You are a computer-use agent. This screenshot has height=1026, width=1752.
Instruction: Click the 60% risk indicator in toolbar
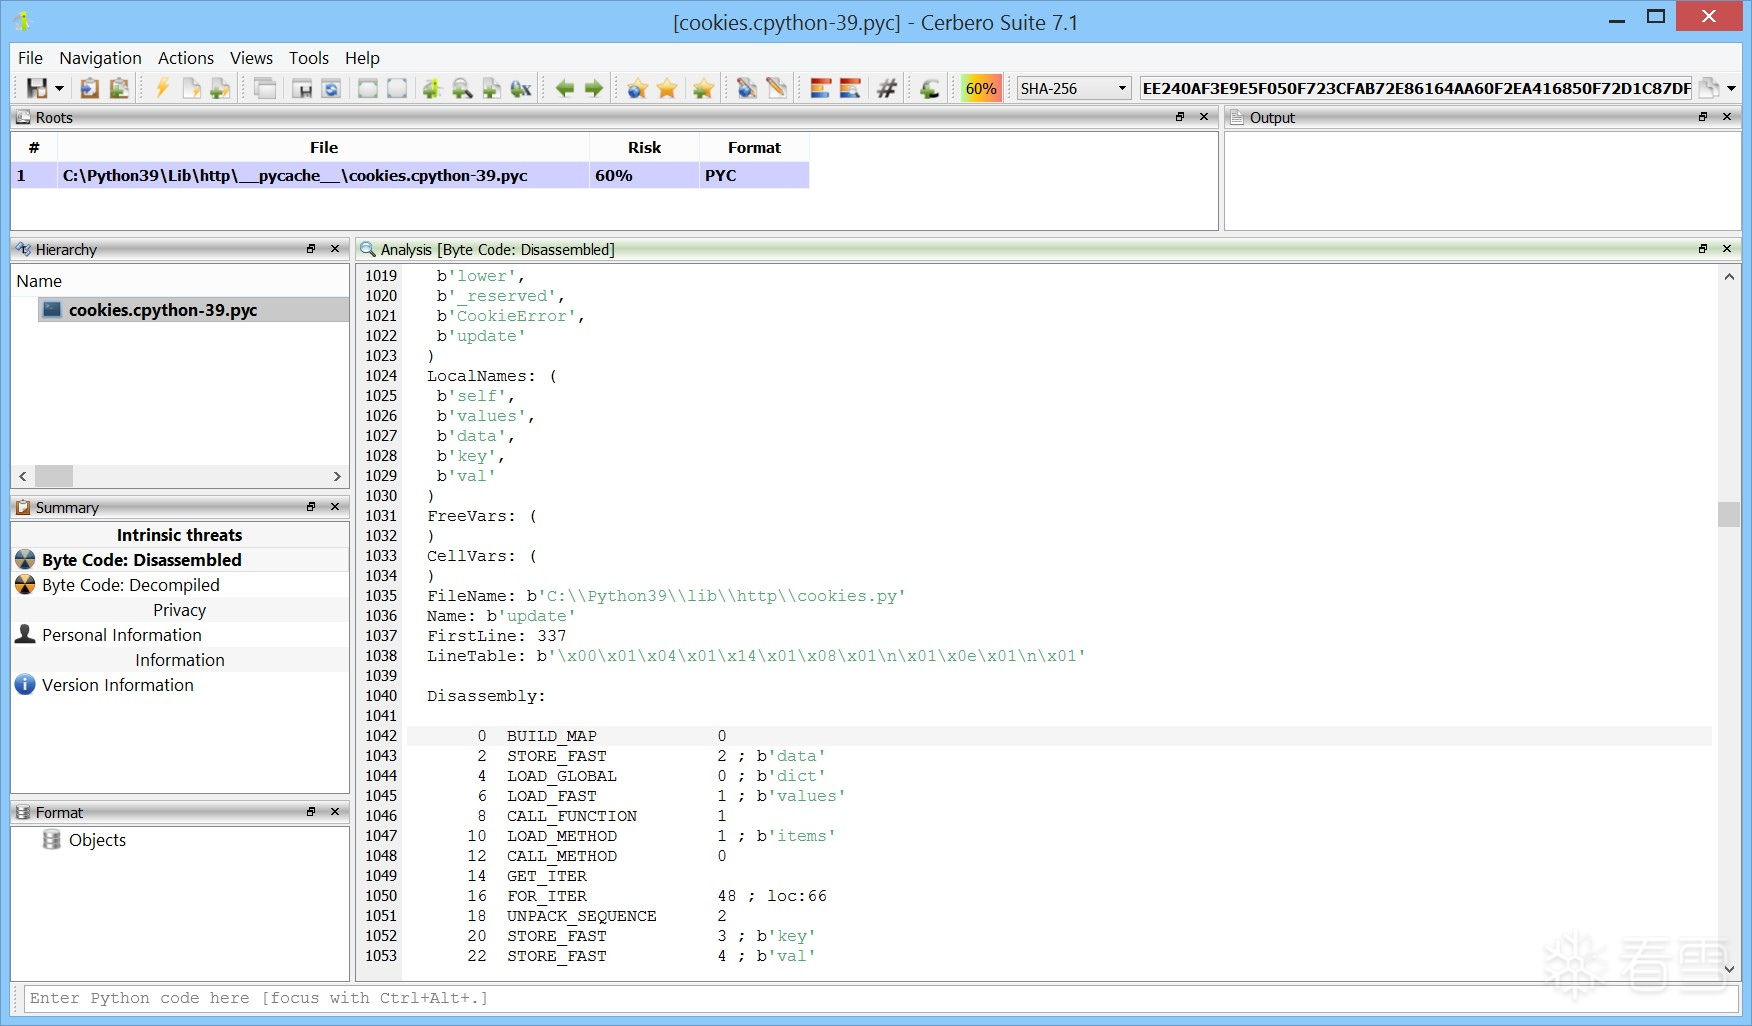pos(981,88)
